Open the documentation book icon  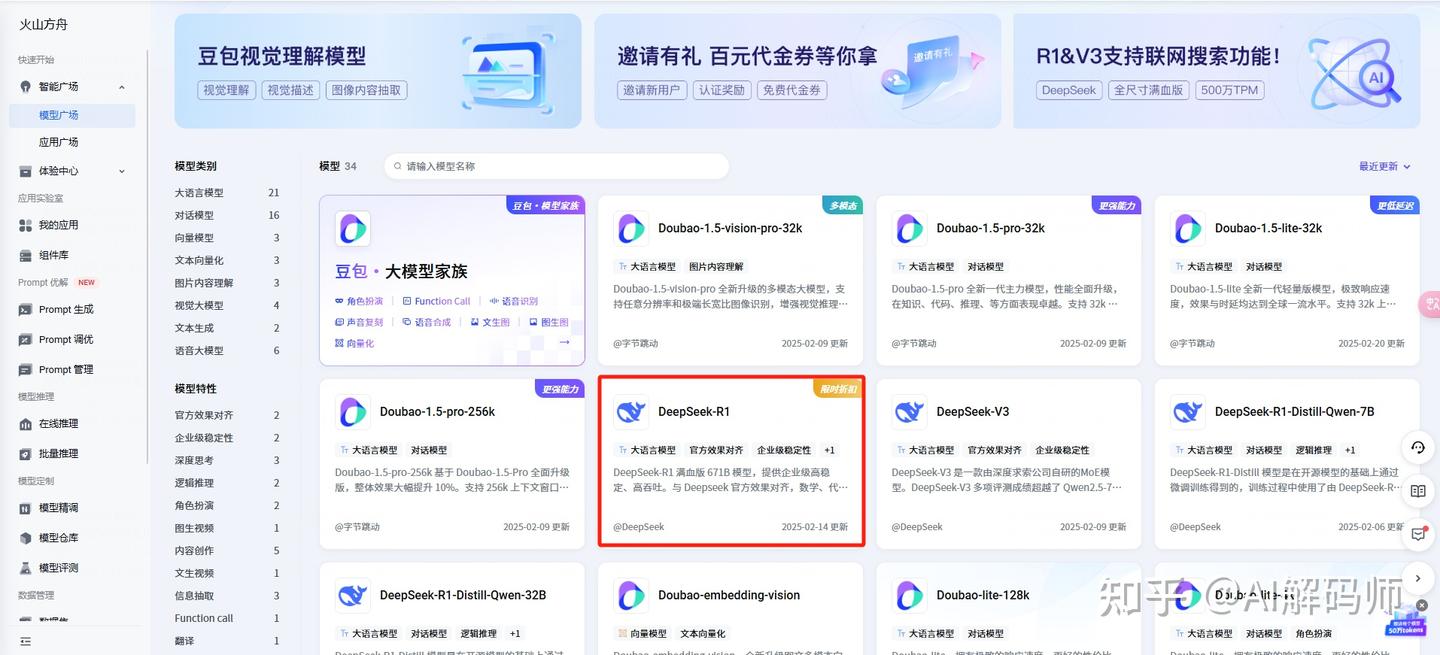1418,491
